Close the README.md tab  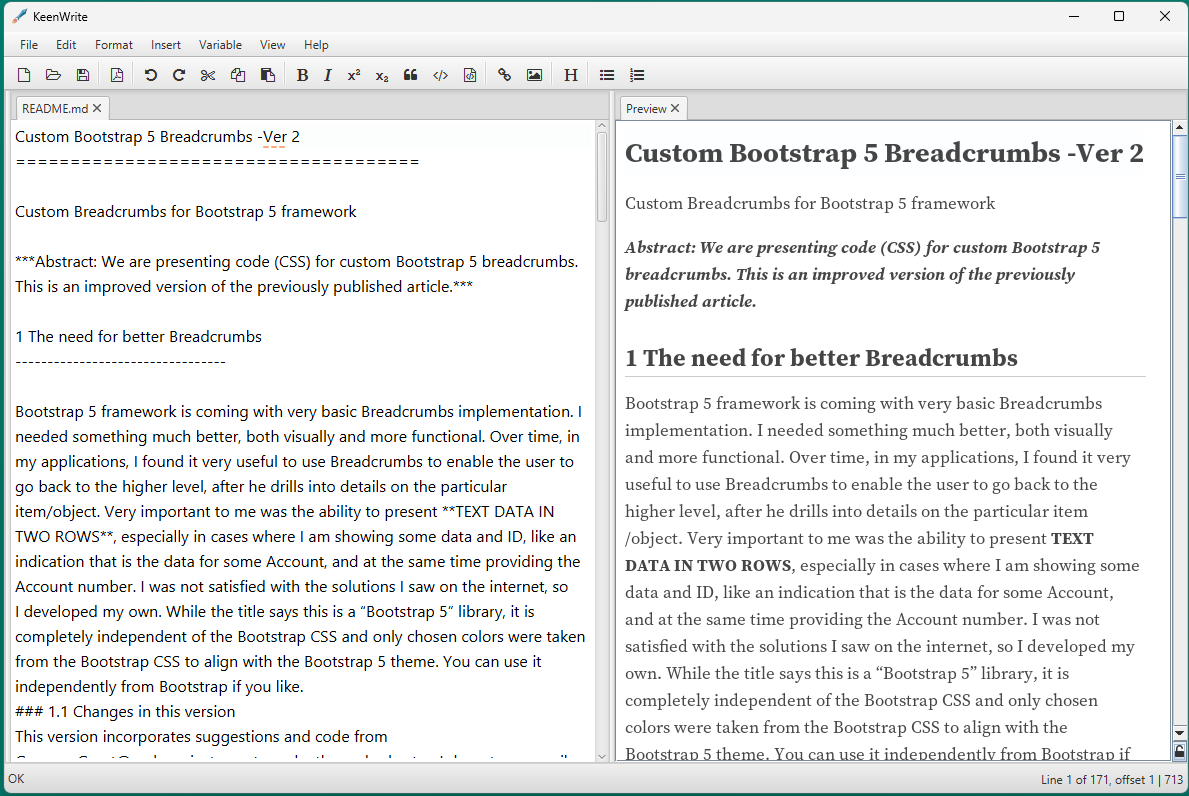click(97, 108)
